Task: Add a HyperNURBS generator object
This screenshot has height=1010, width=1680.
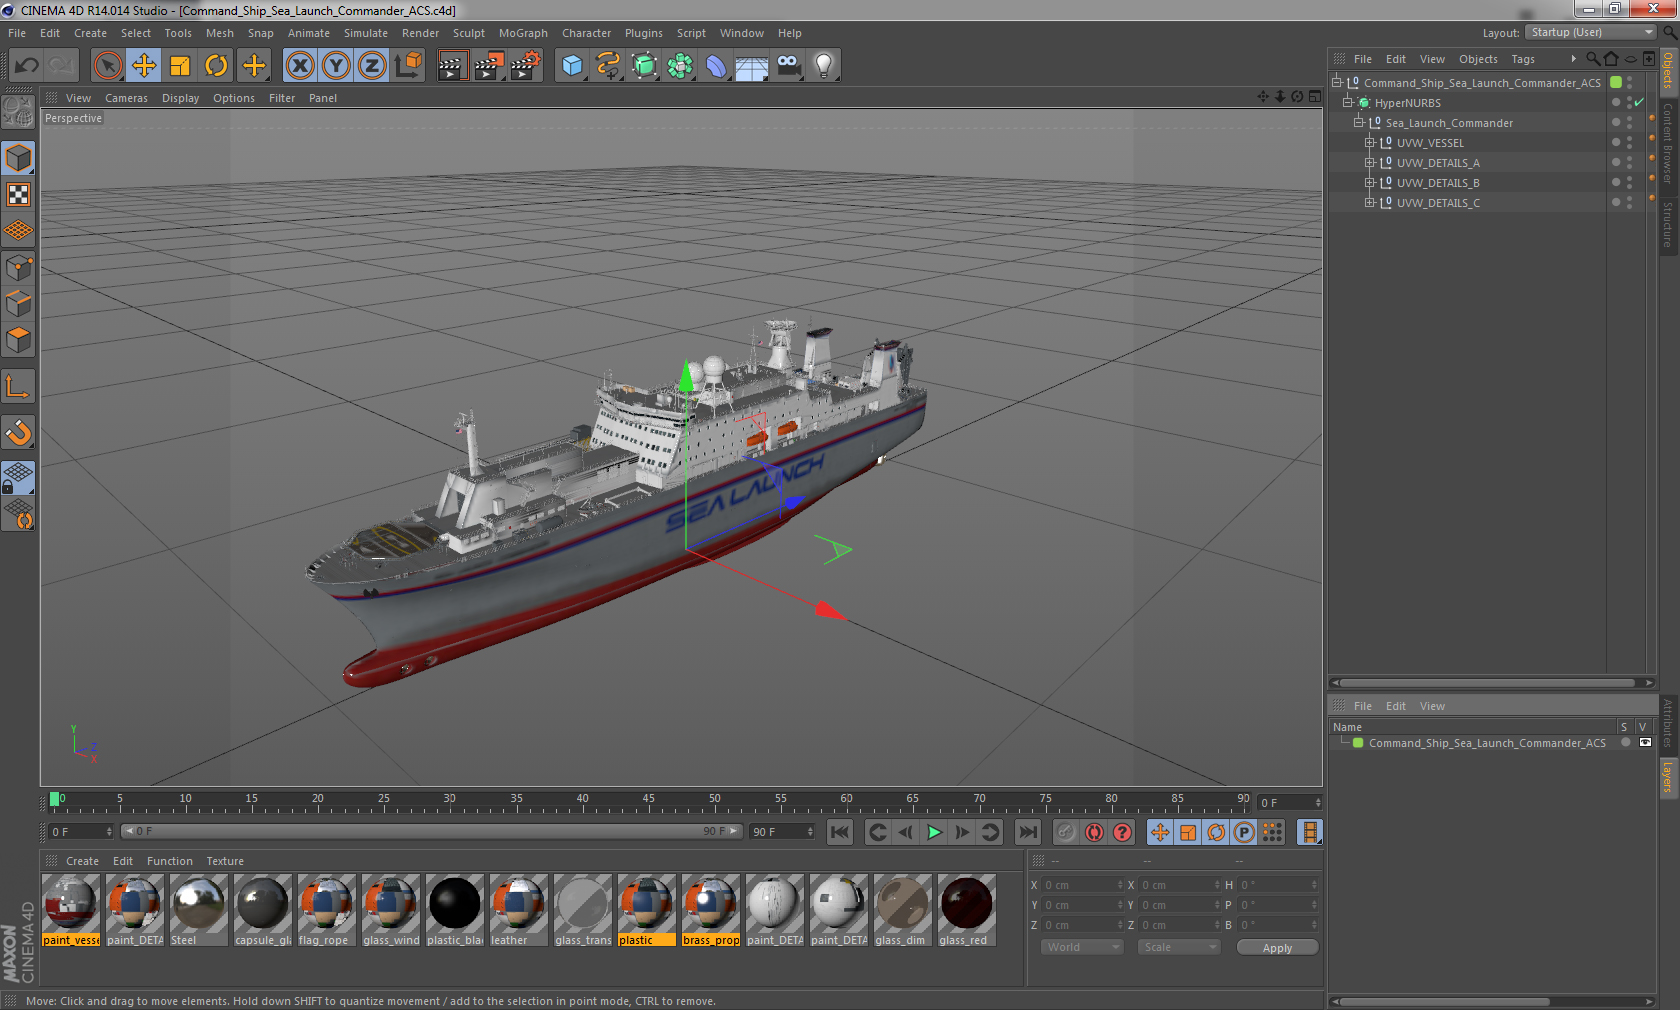Action: (x=645, y=66)
